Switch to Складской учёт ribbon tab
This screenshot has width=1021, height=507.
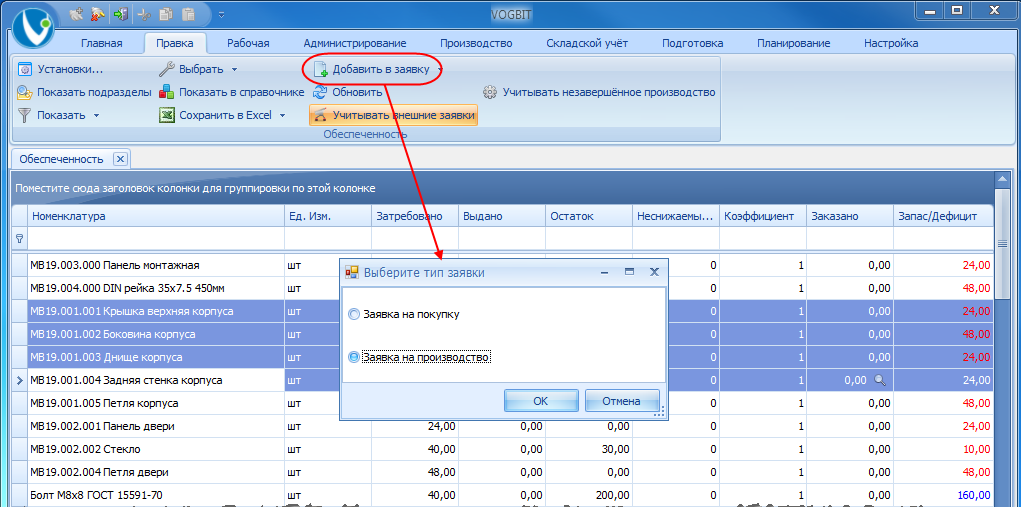click(x=587, y=44)
